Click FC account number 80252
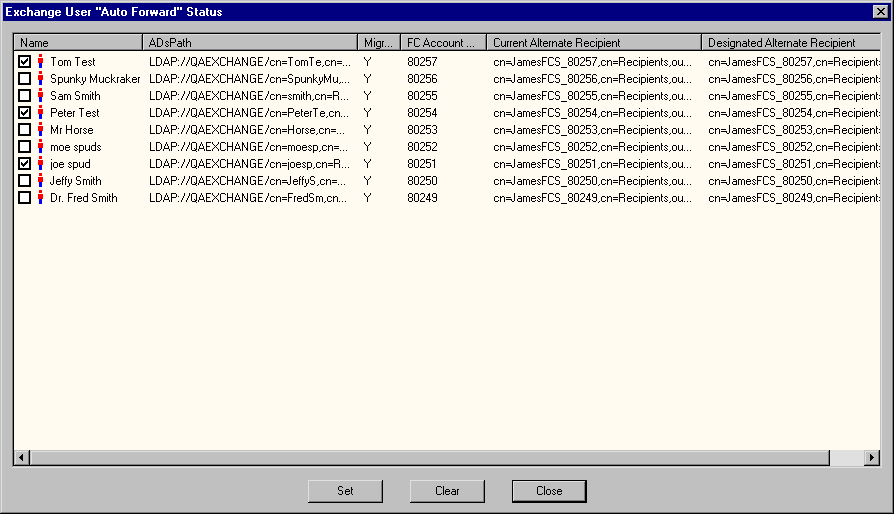894x514 pixels. coord(422,147)
